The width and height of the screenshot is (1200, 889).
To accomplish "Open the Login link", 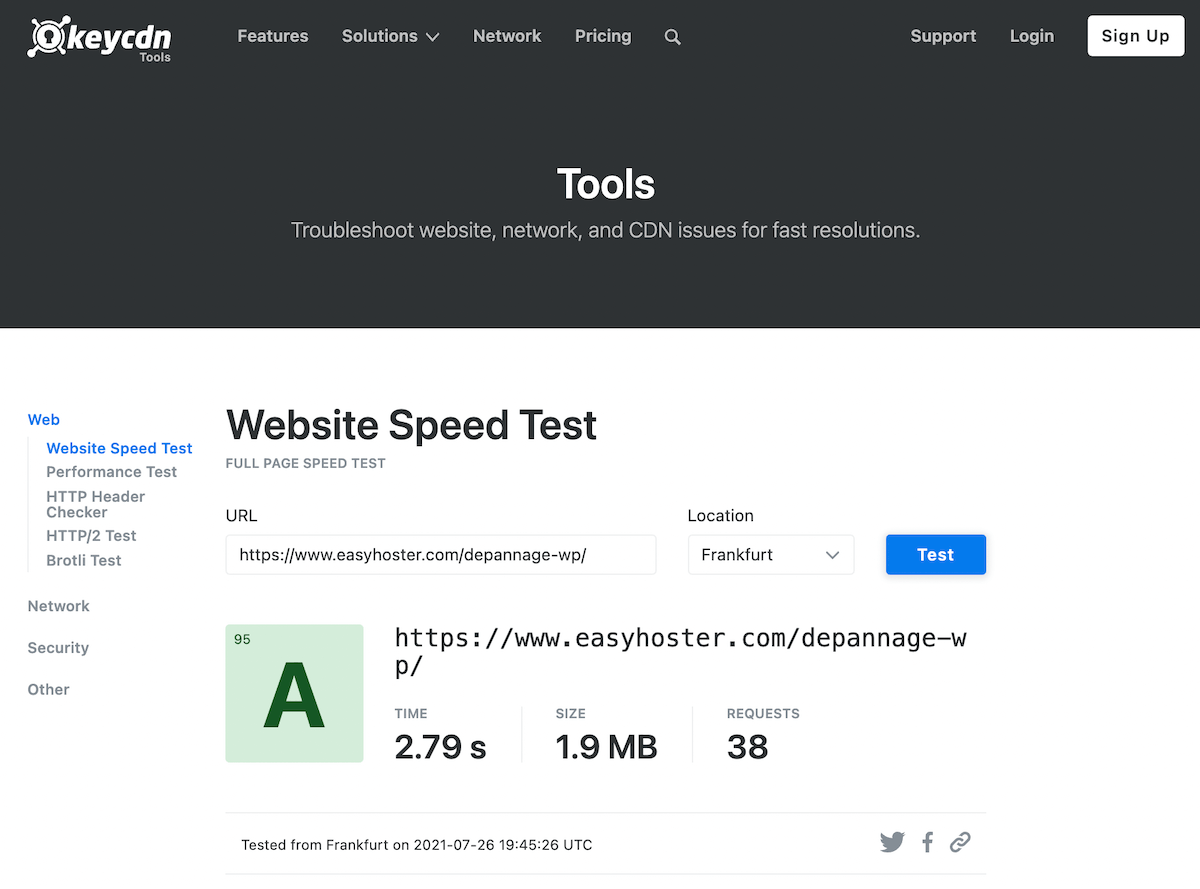I will [1031, 36].
